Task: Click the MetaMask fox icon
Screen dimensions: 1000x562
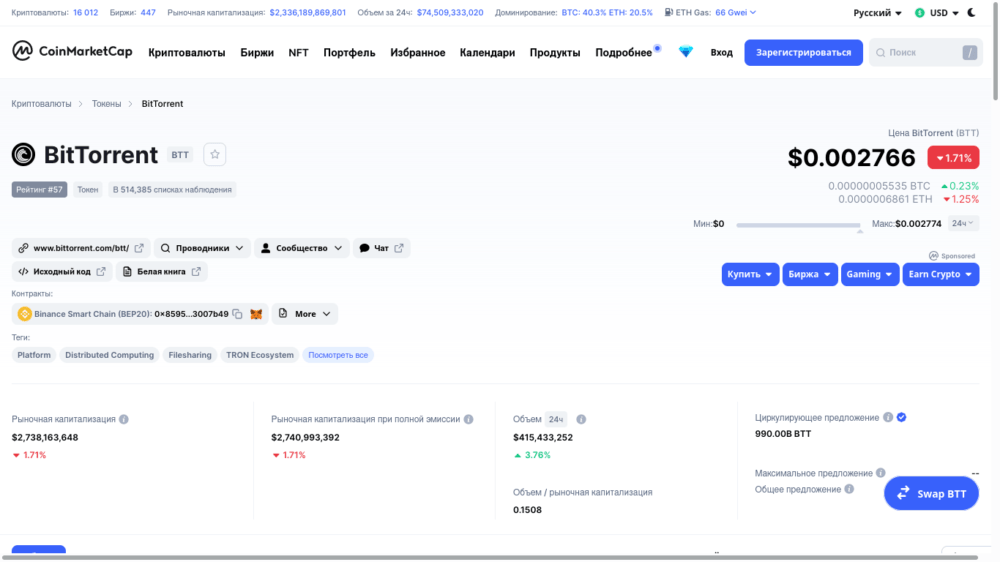Action: click(256, 314)
